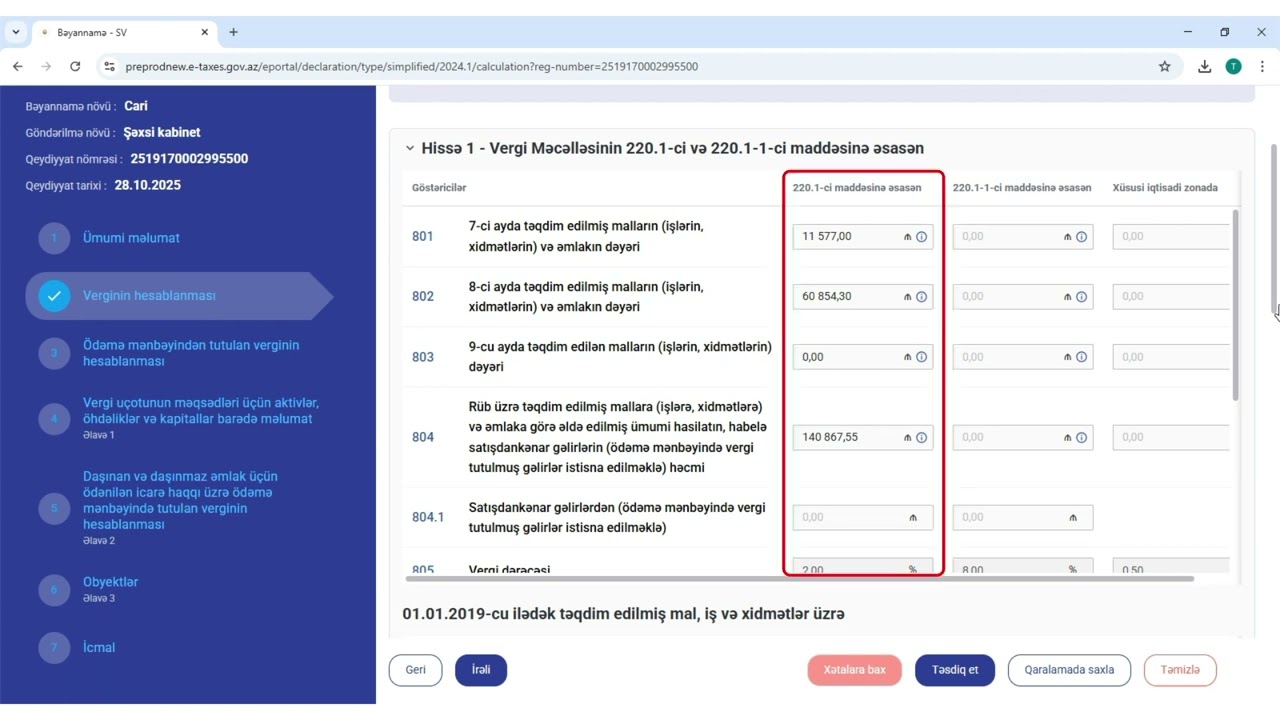This screenshot has height=720, width=1280.
Task: Click step 6 circle icon beside Obyektlər
Action: point(55,590)
